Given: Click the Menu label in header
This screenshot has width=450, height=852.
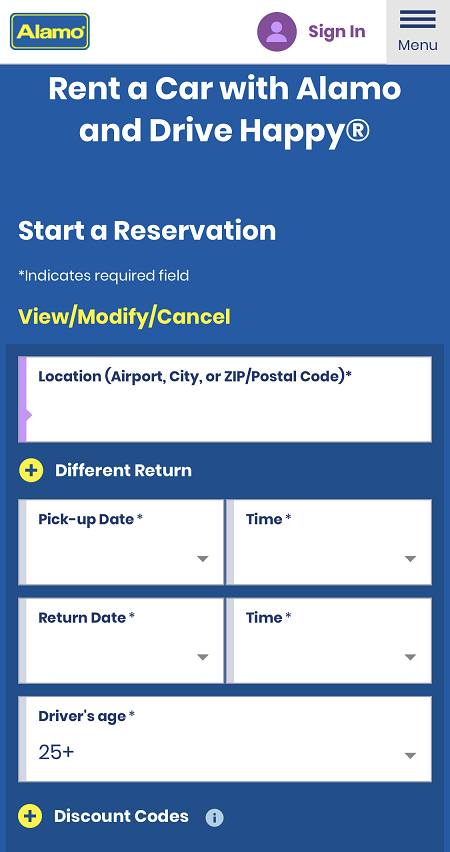Looking at the screenshot, I should click(417, 45).
